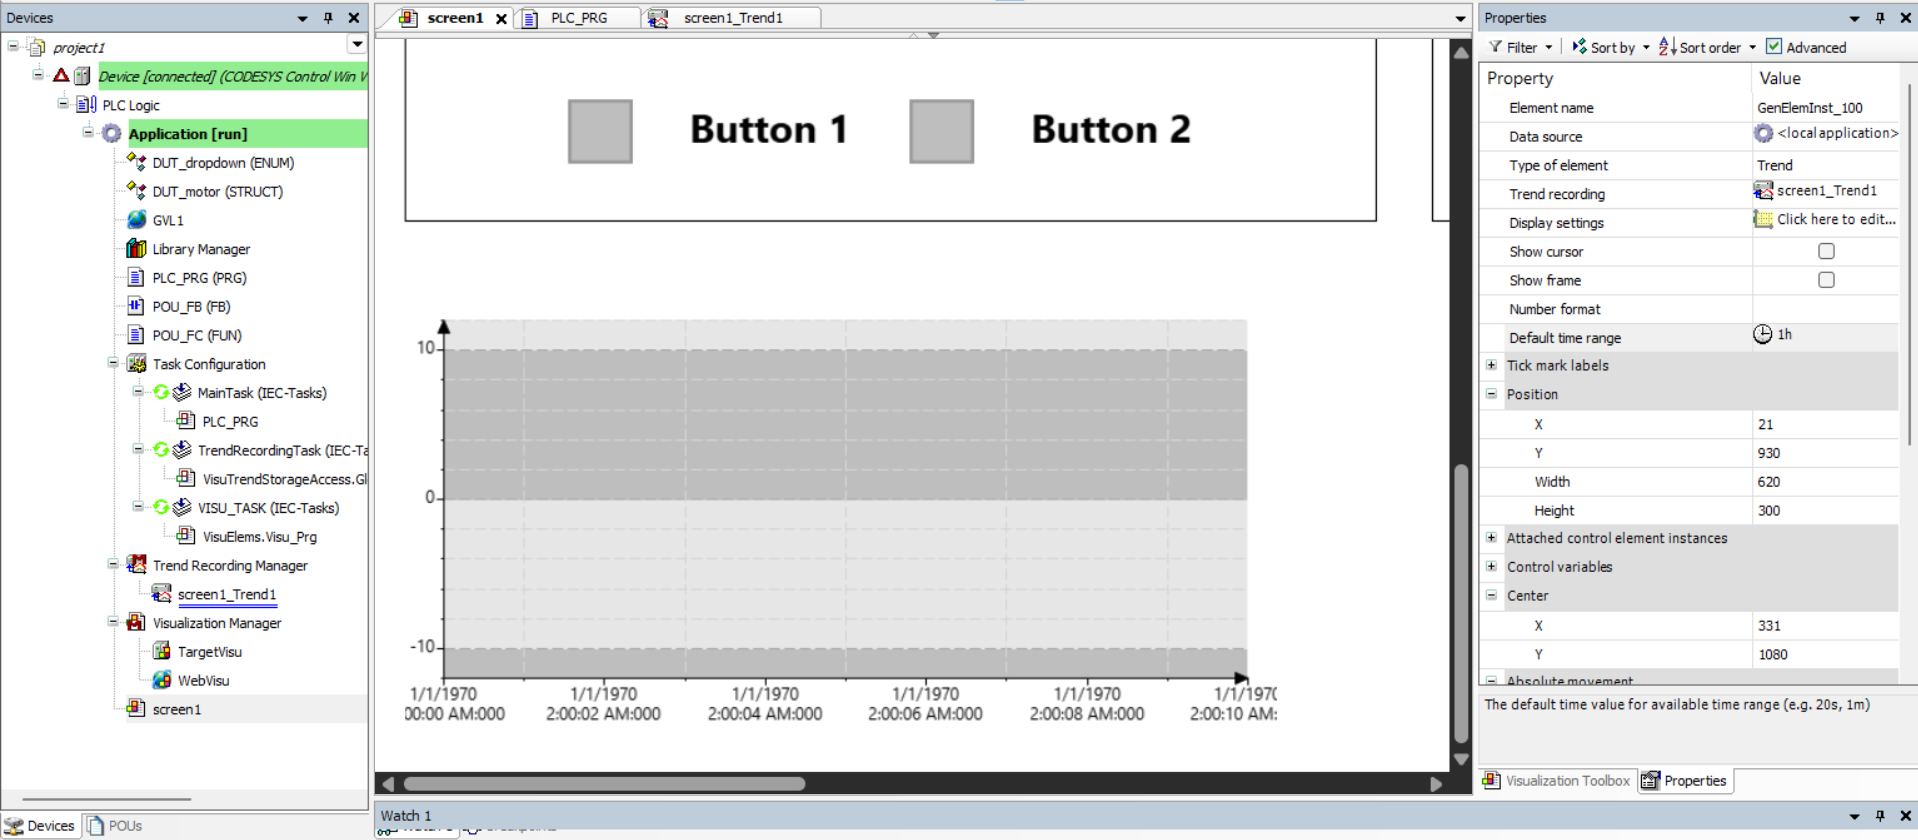
Task: Select the WebVisu icon in tree
Action: [161, 681]
